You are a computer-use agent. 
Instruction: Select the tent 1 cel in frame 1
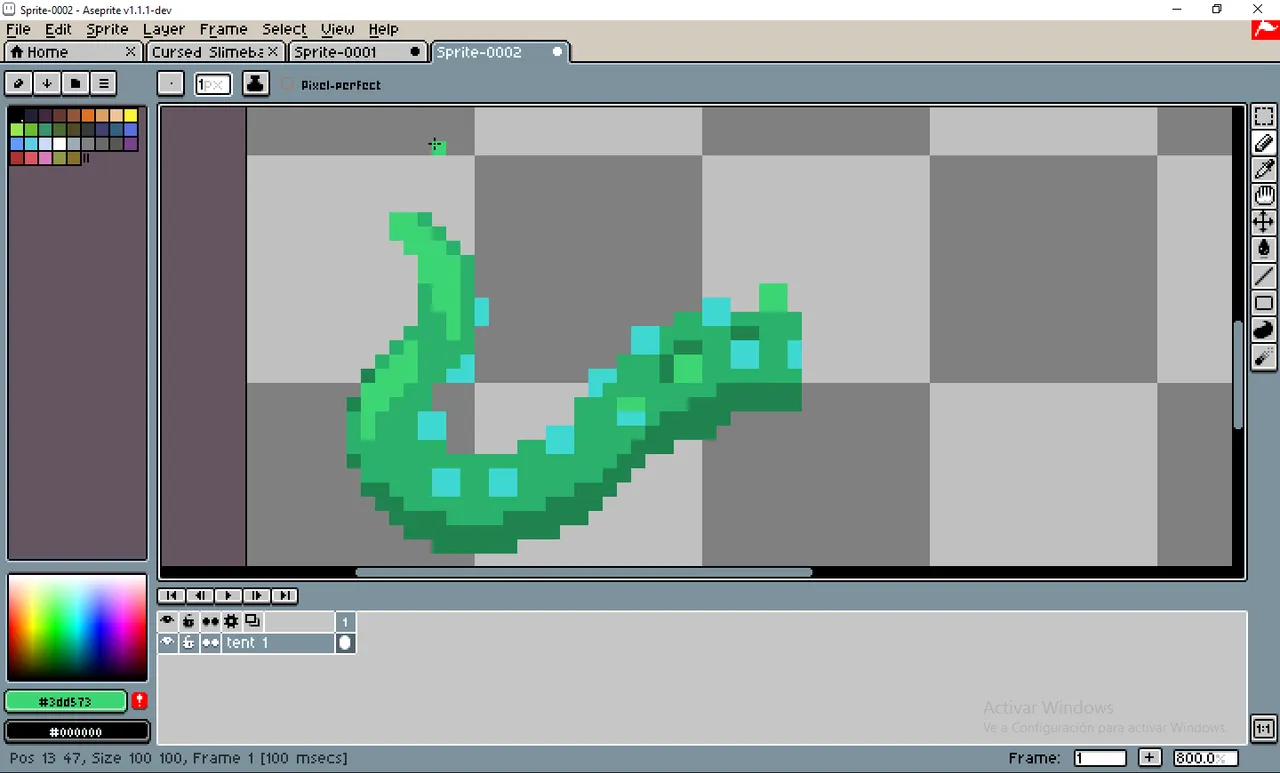pos(345,643)
